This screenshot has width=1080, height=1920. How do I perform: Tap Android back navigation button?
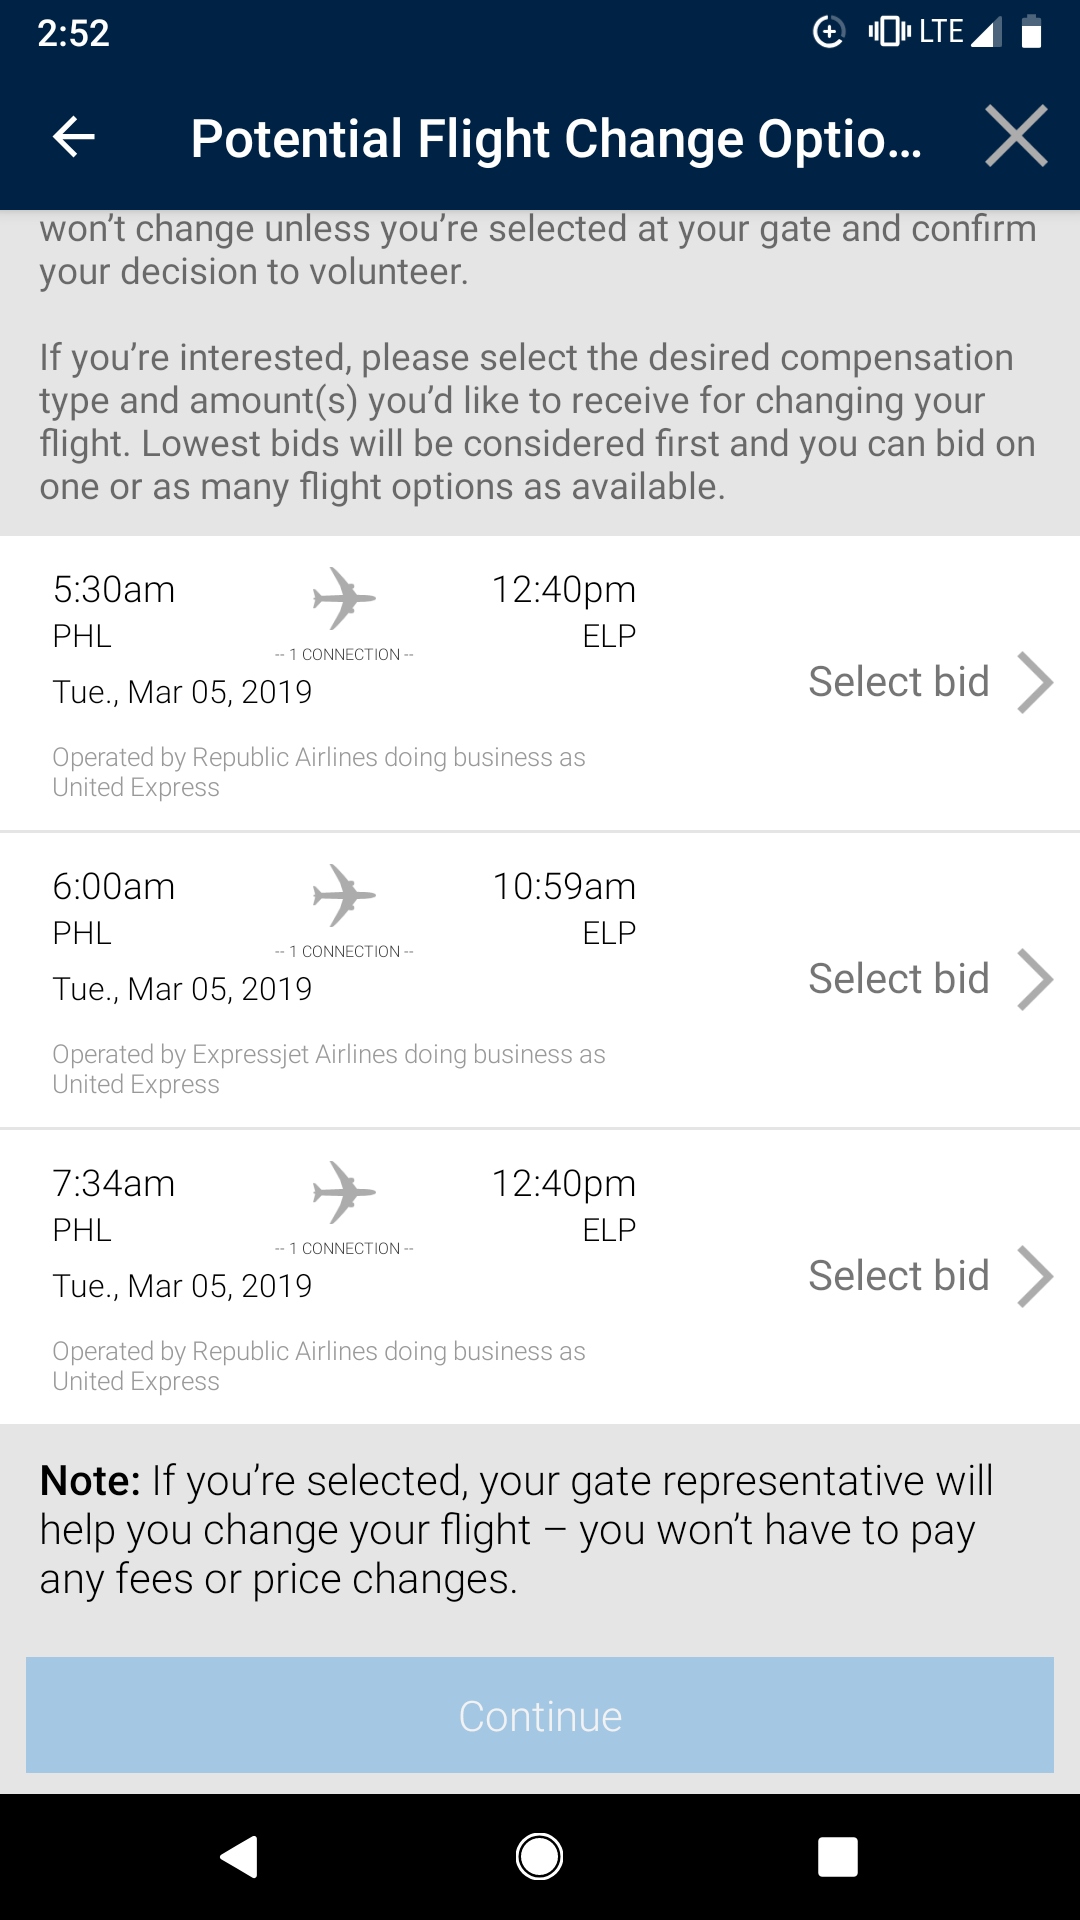[x=240, y=1857]
